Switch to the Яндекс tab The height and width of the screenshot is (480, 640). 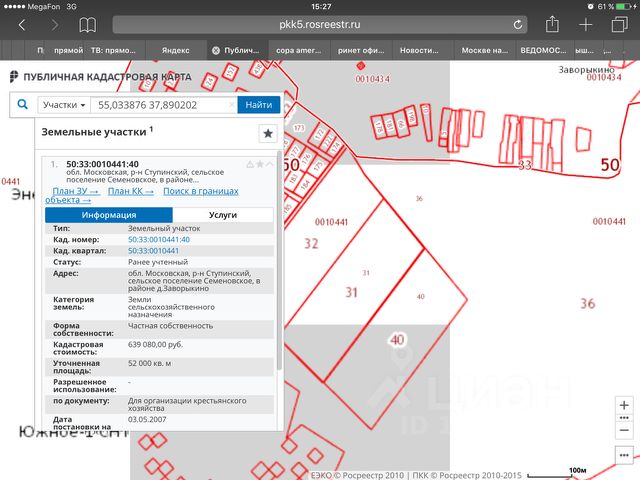pos(176,51)
